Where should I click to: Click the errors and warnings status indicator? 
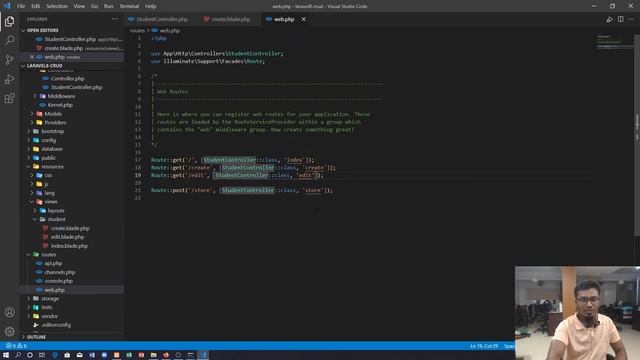16,346
